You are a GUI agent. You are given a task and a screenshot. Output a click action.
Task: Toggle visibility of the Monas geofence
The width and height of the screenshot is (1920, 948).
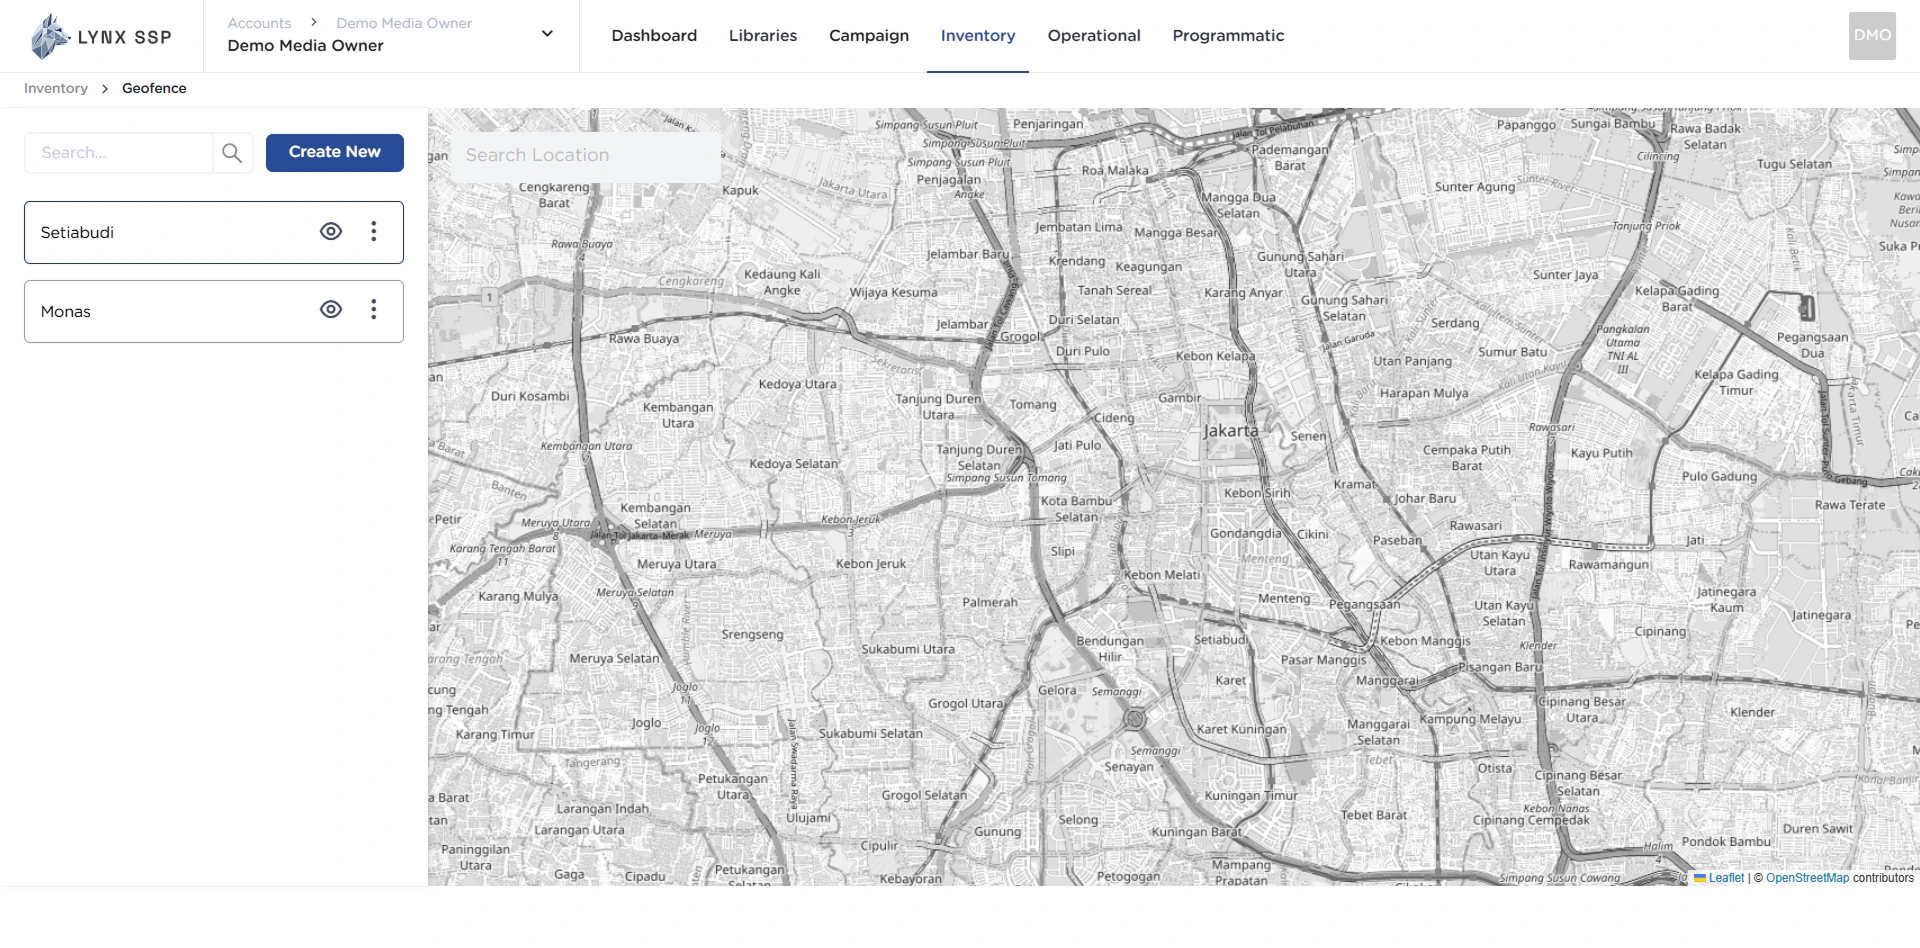click(x=331, y=310)
